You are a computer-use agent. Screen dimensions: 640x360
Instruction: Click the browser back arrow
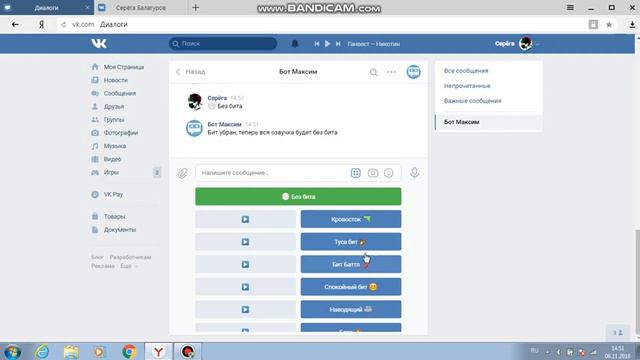(x=15, y=24)
